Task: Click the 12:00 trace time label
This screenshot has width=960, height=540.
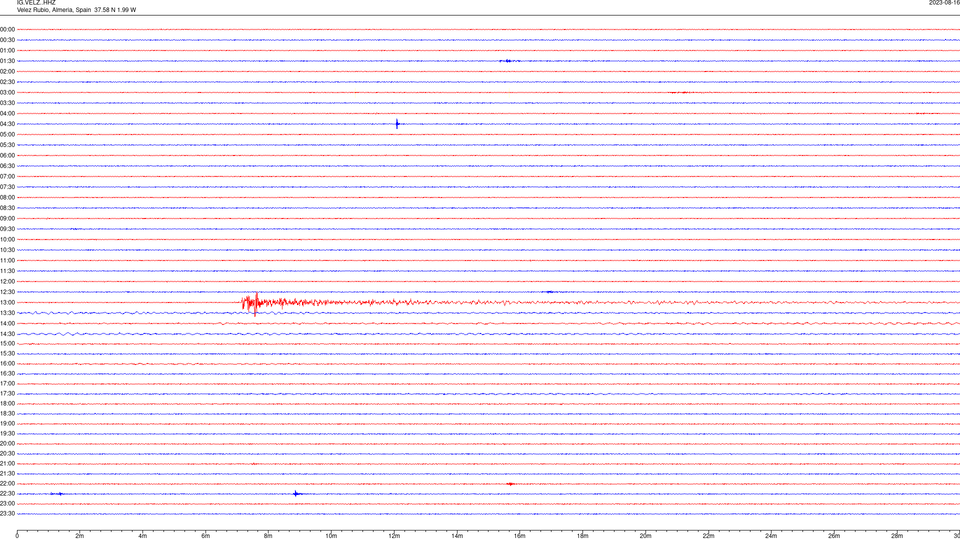Action: point(7,282)
